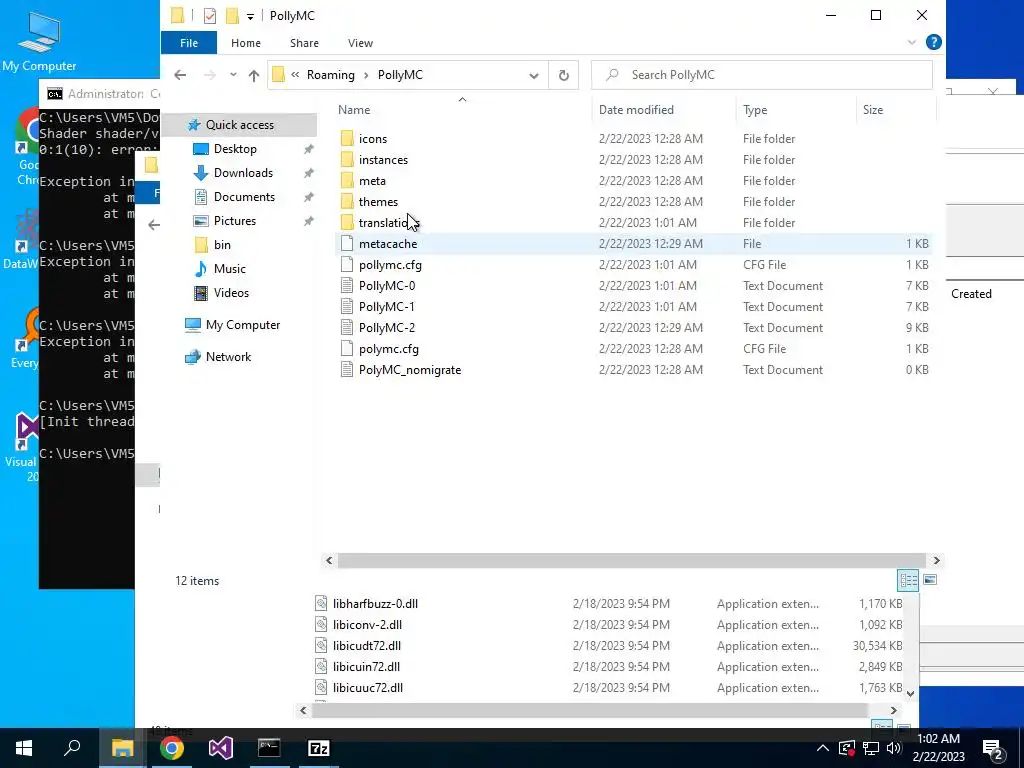
Task: Open Windows Start menu
Action: 24,748
